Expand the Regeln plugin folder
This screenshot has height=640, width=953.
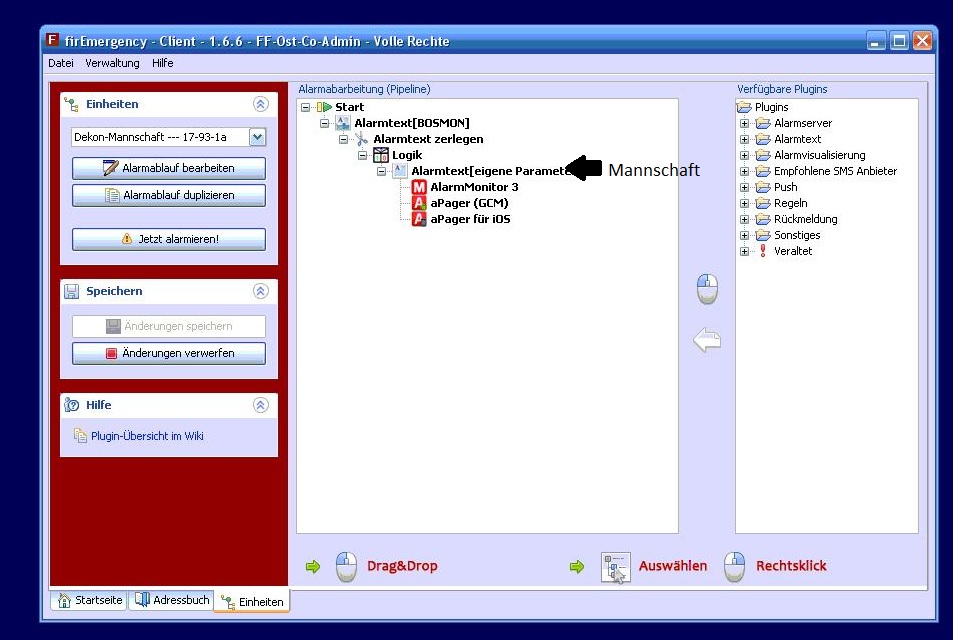tap(744, 203)
